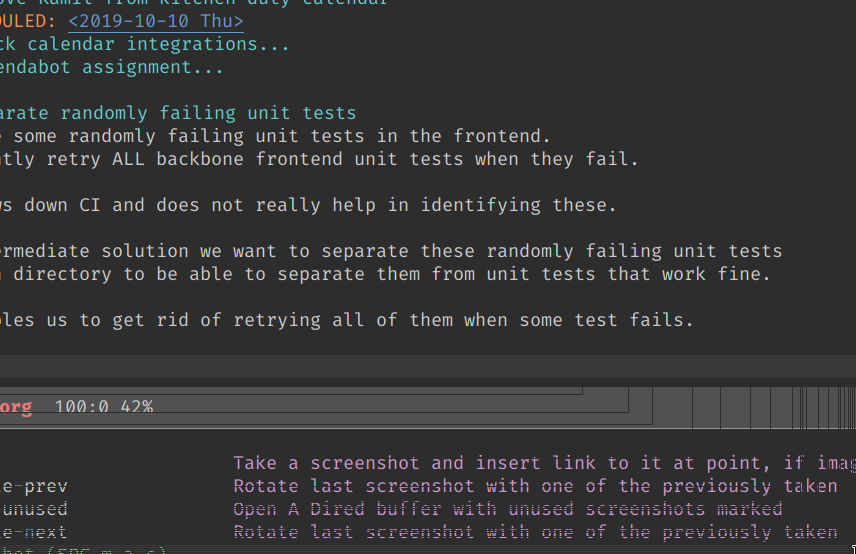Image resolution: width=856 pixels, height=554 pixels.
Task: Open the 2019-10-10 Thu scheduled date link
Action: [x=155, y=21]
